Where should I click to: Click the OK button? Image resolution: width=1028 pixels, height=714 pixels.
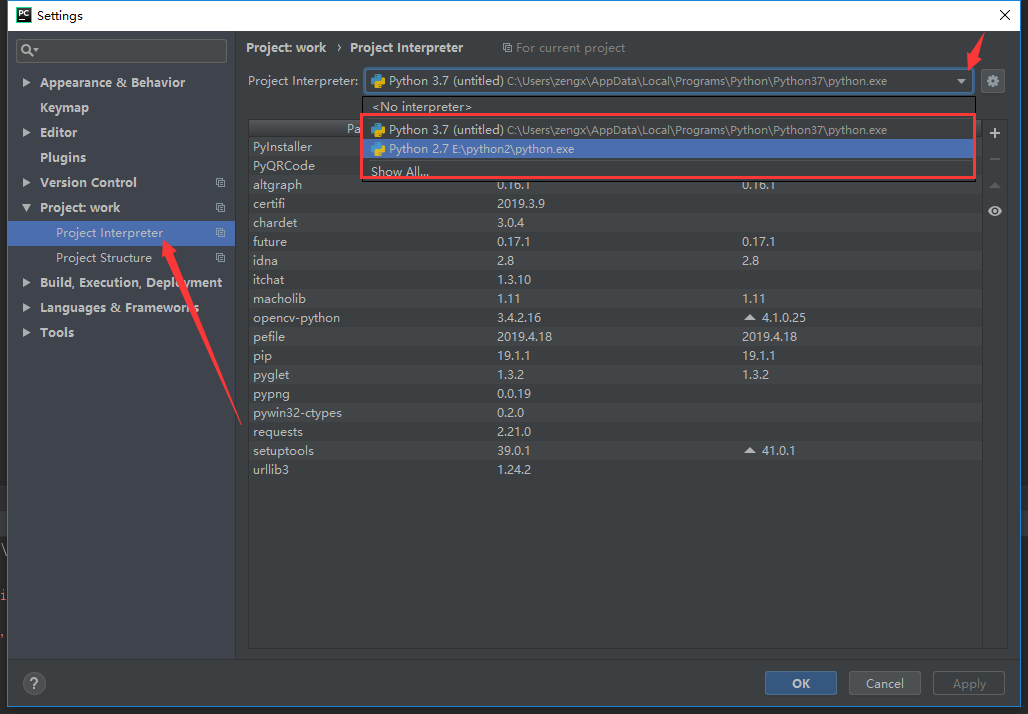pyautogui.click(x=801, y=683)
